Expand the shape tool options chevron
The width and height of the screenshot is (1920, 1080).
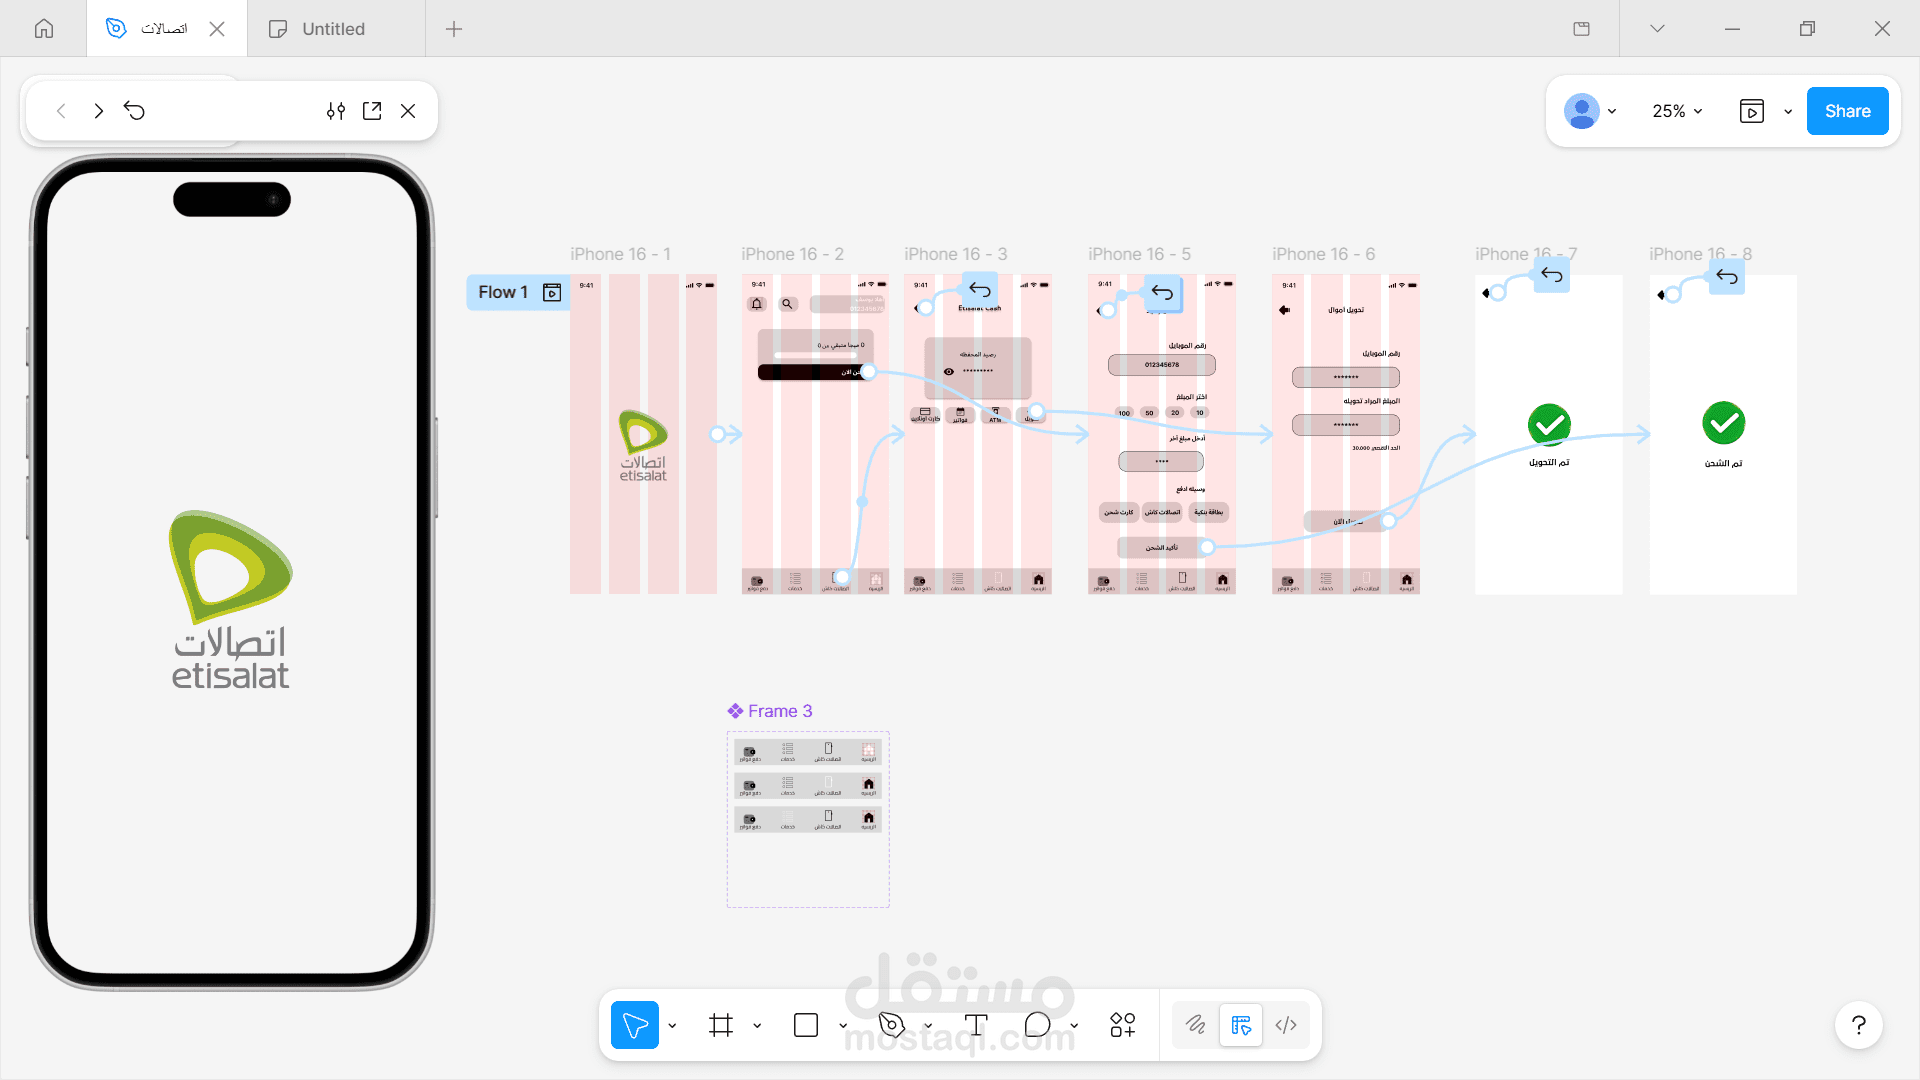click(842, 1025)
